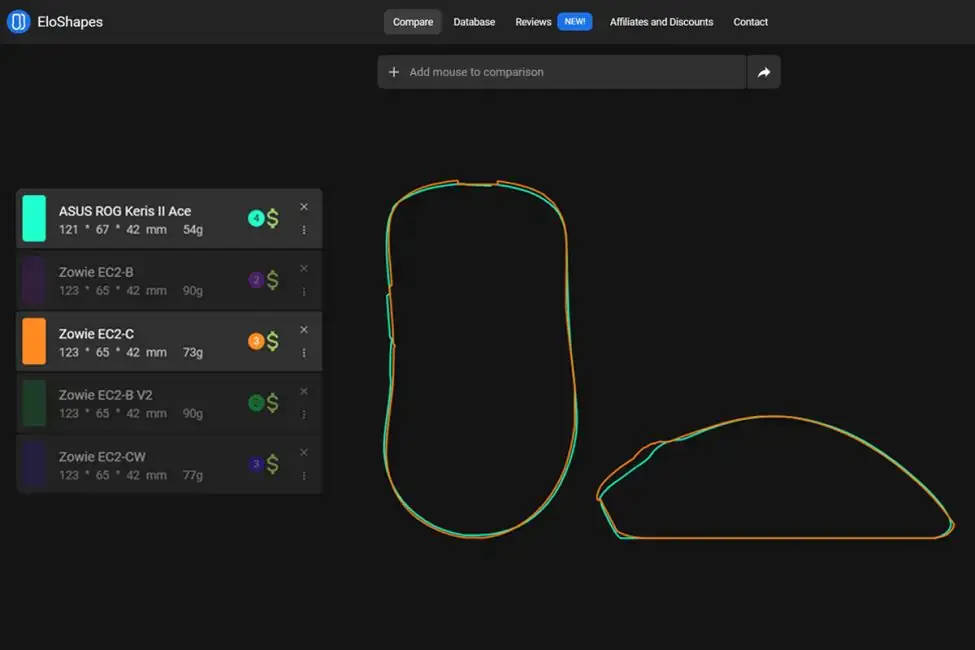Click the EloShapes logo icon
Screen dimensions: 975x650
(18, 22)
